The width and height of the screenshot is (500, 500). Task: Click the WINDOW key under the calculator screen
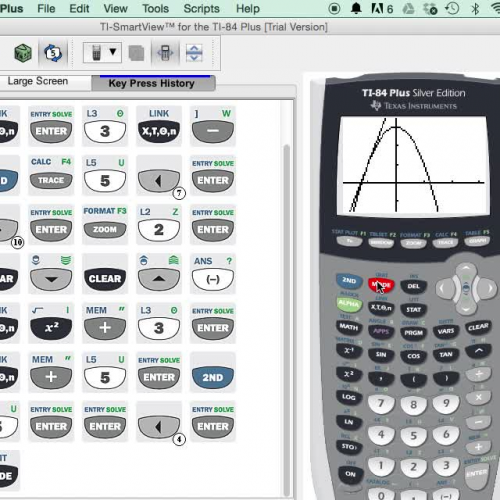pos(381,242)
